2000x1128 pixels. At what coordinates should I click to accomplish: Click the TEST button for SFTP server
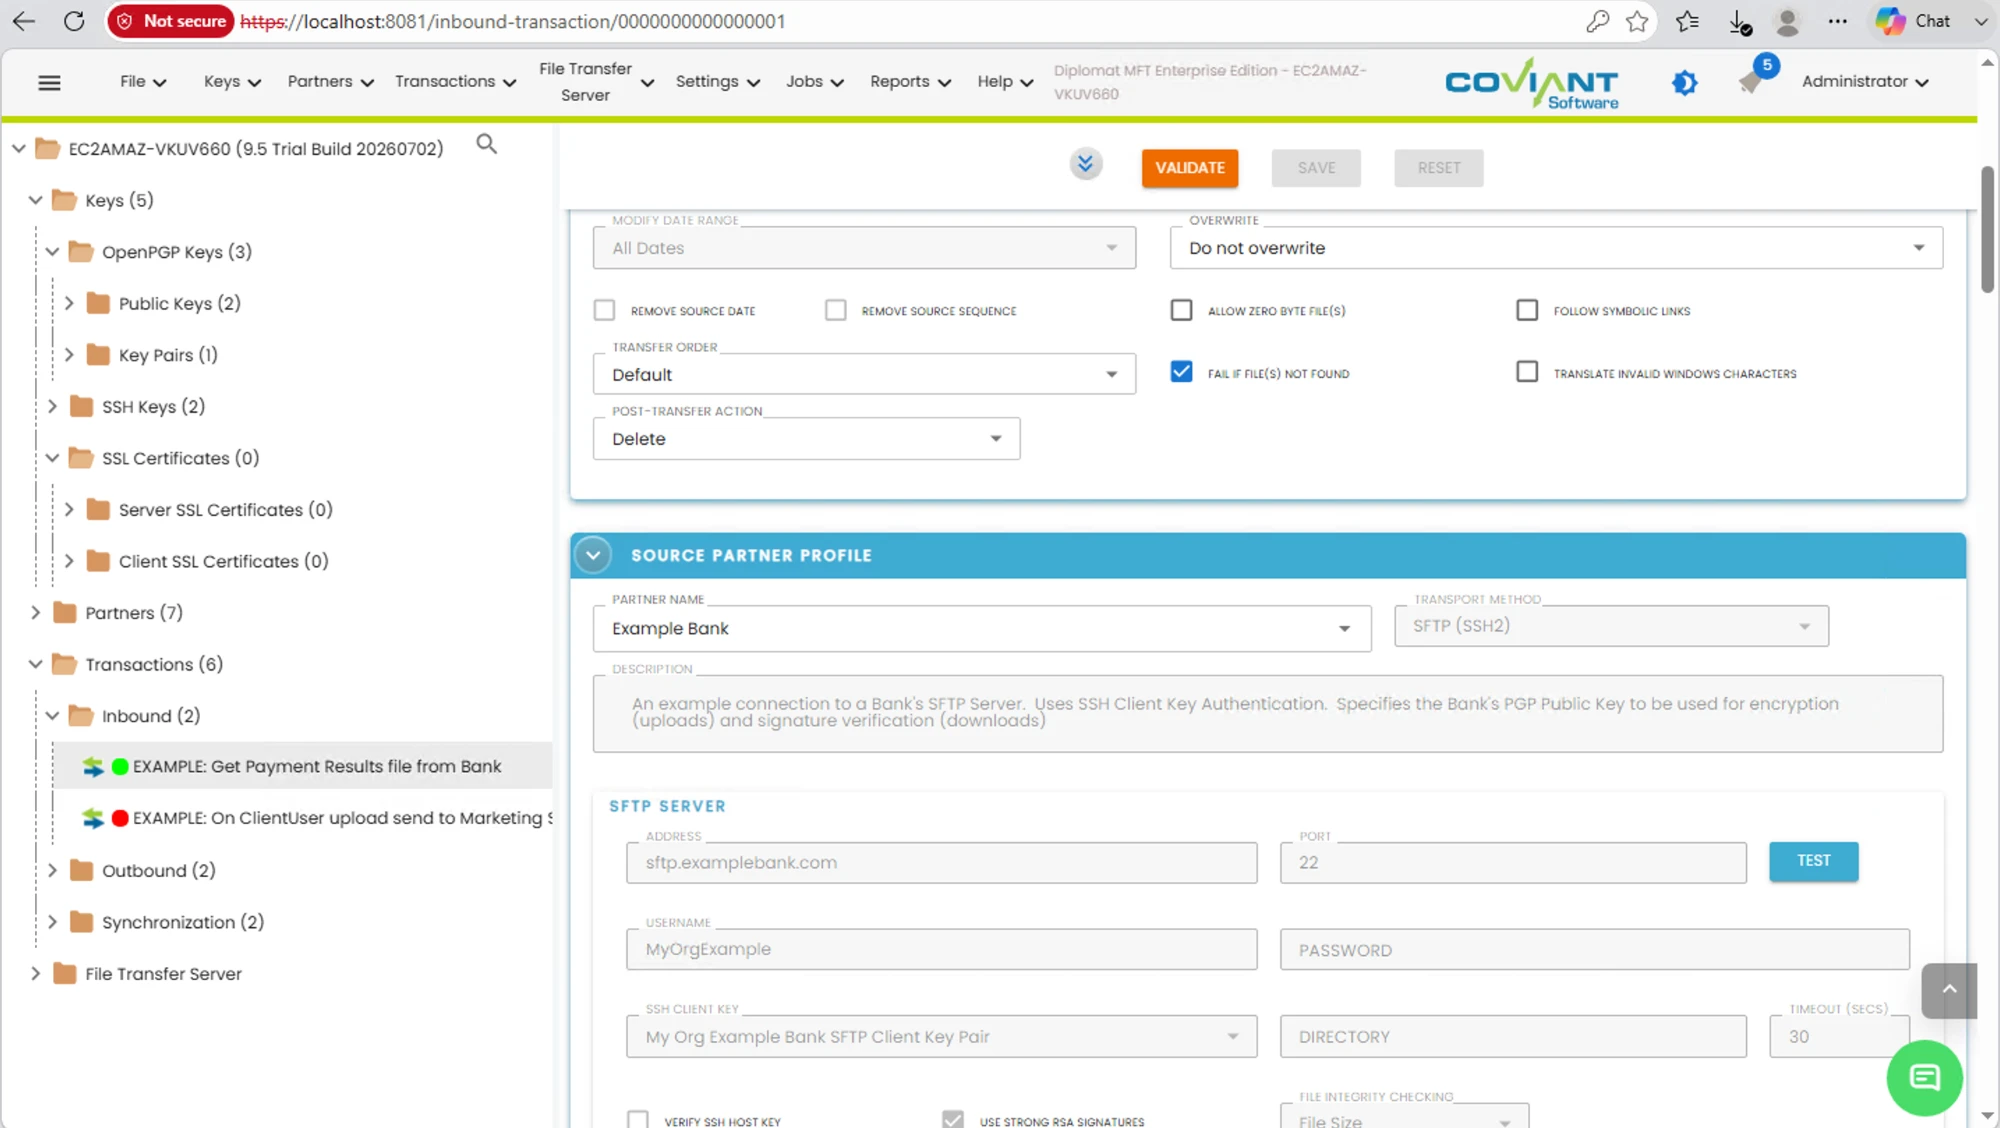click(x=1813, y=861)
